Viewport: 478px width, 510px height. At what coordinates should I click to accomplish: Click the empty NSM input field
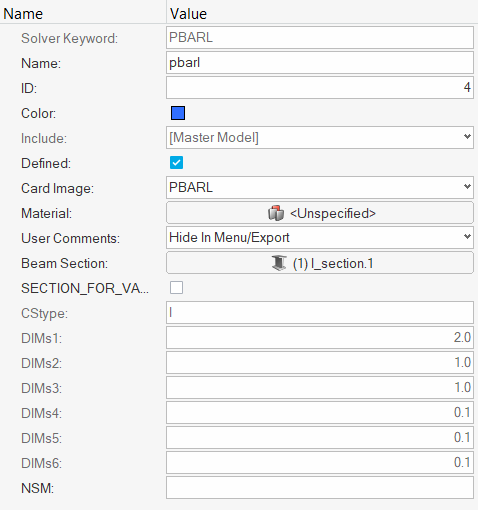point(320,488)
